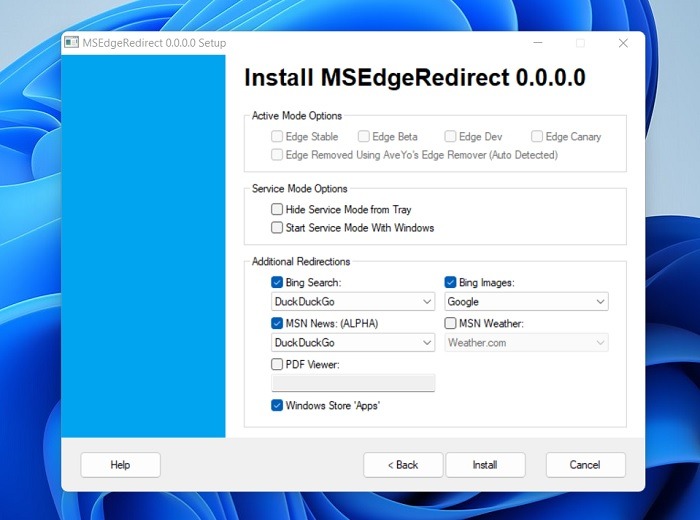Open the Bing Search engine dropdown

point(353,302)
